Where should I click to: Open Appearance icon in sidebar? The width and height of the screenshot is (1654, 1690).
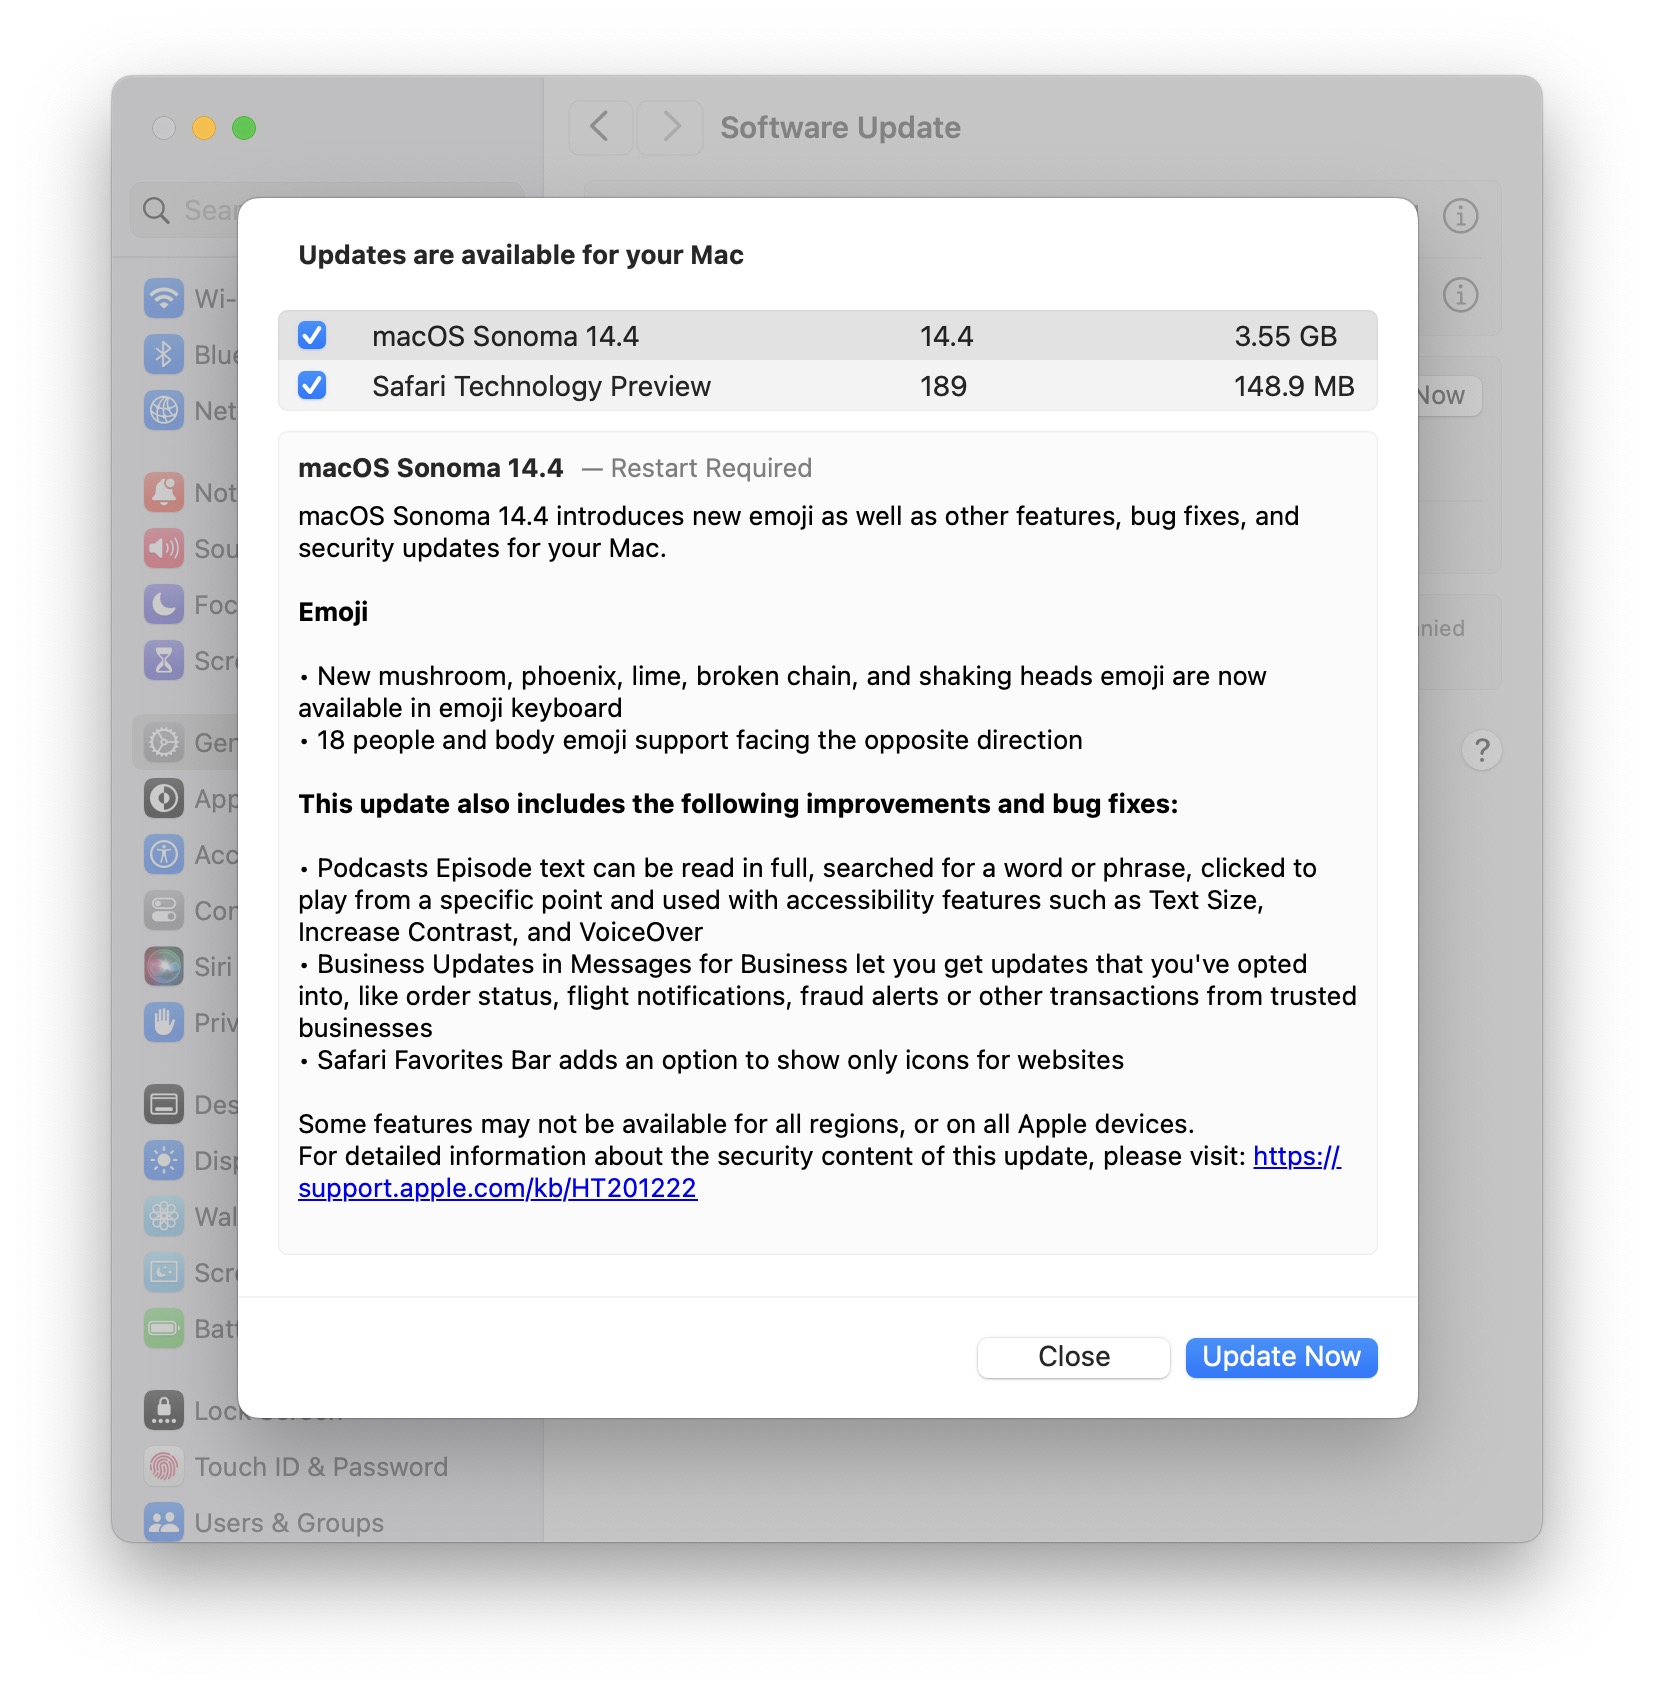click(x=164, y=798)
